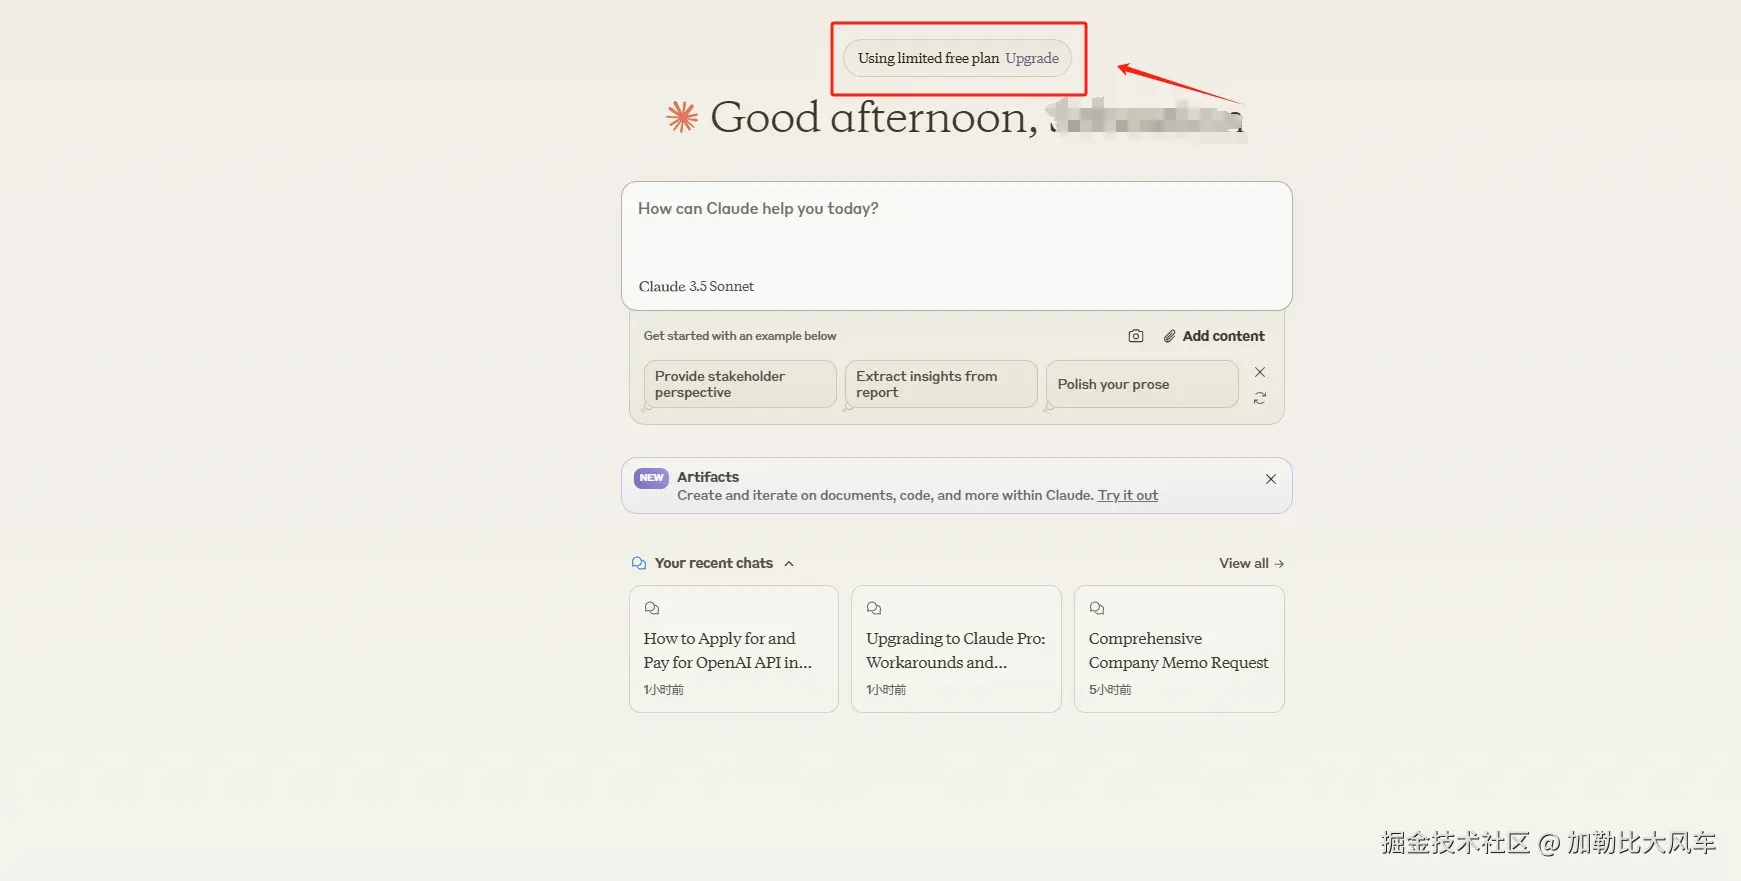Dismiss the example prompts with X
This screenshot has height=881, width=1741.
[1260, 372]
